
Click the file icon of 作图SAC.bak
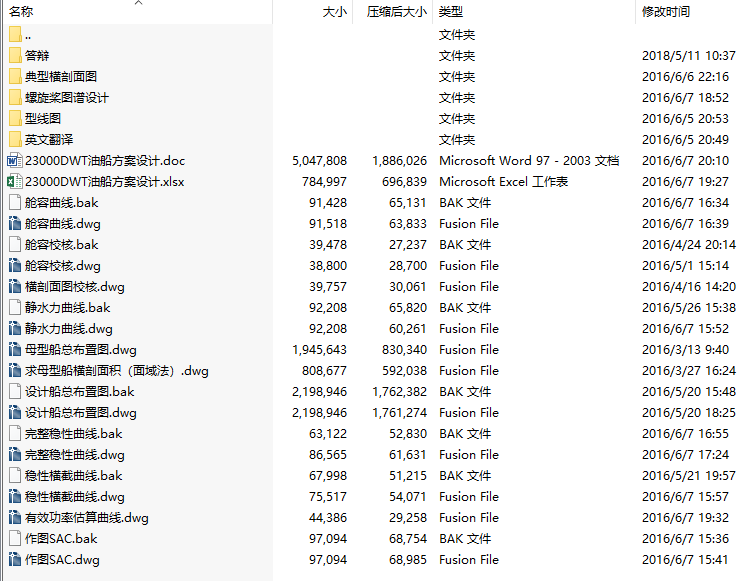[x=15, y=539]
